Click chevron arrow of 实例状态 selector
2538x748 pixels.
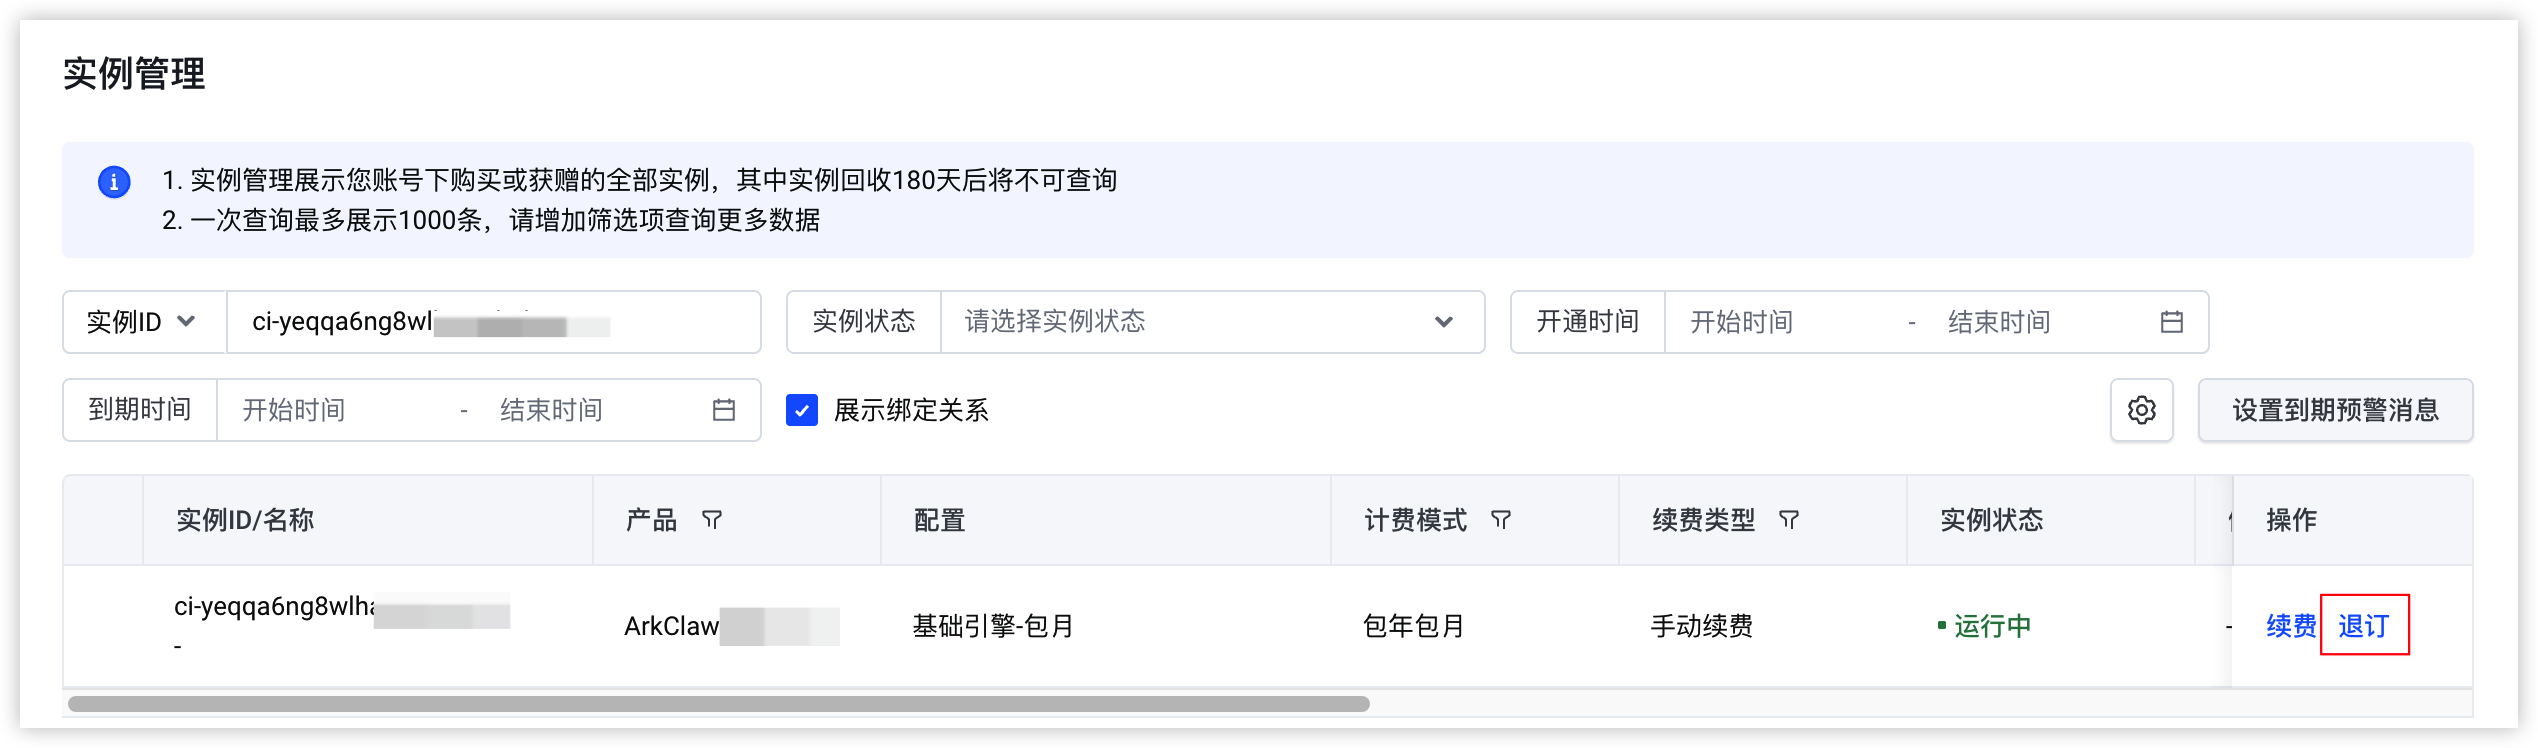tap(1443, 322)
